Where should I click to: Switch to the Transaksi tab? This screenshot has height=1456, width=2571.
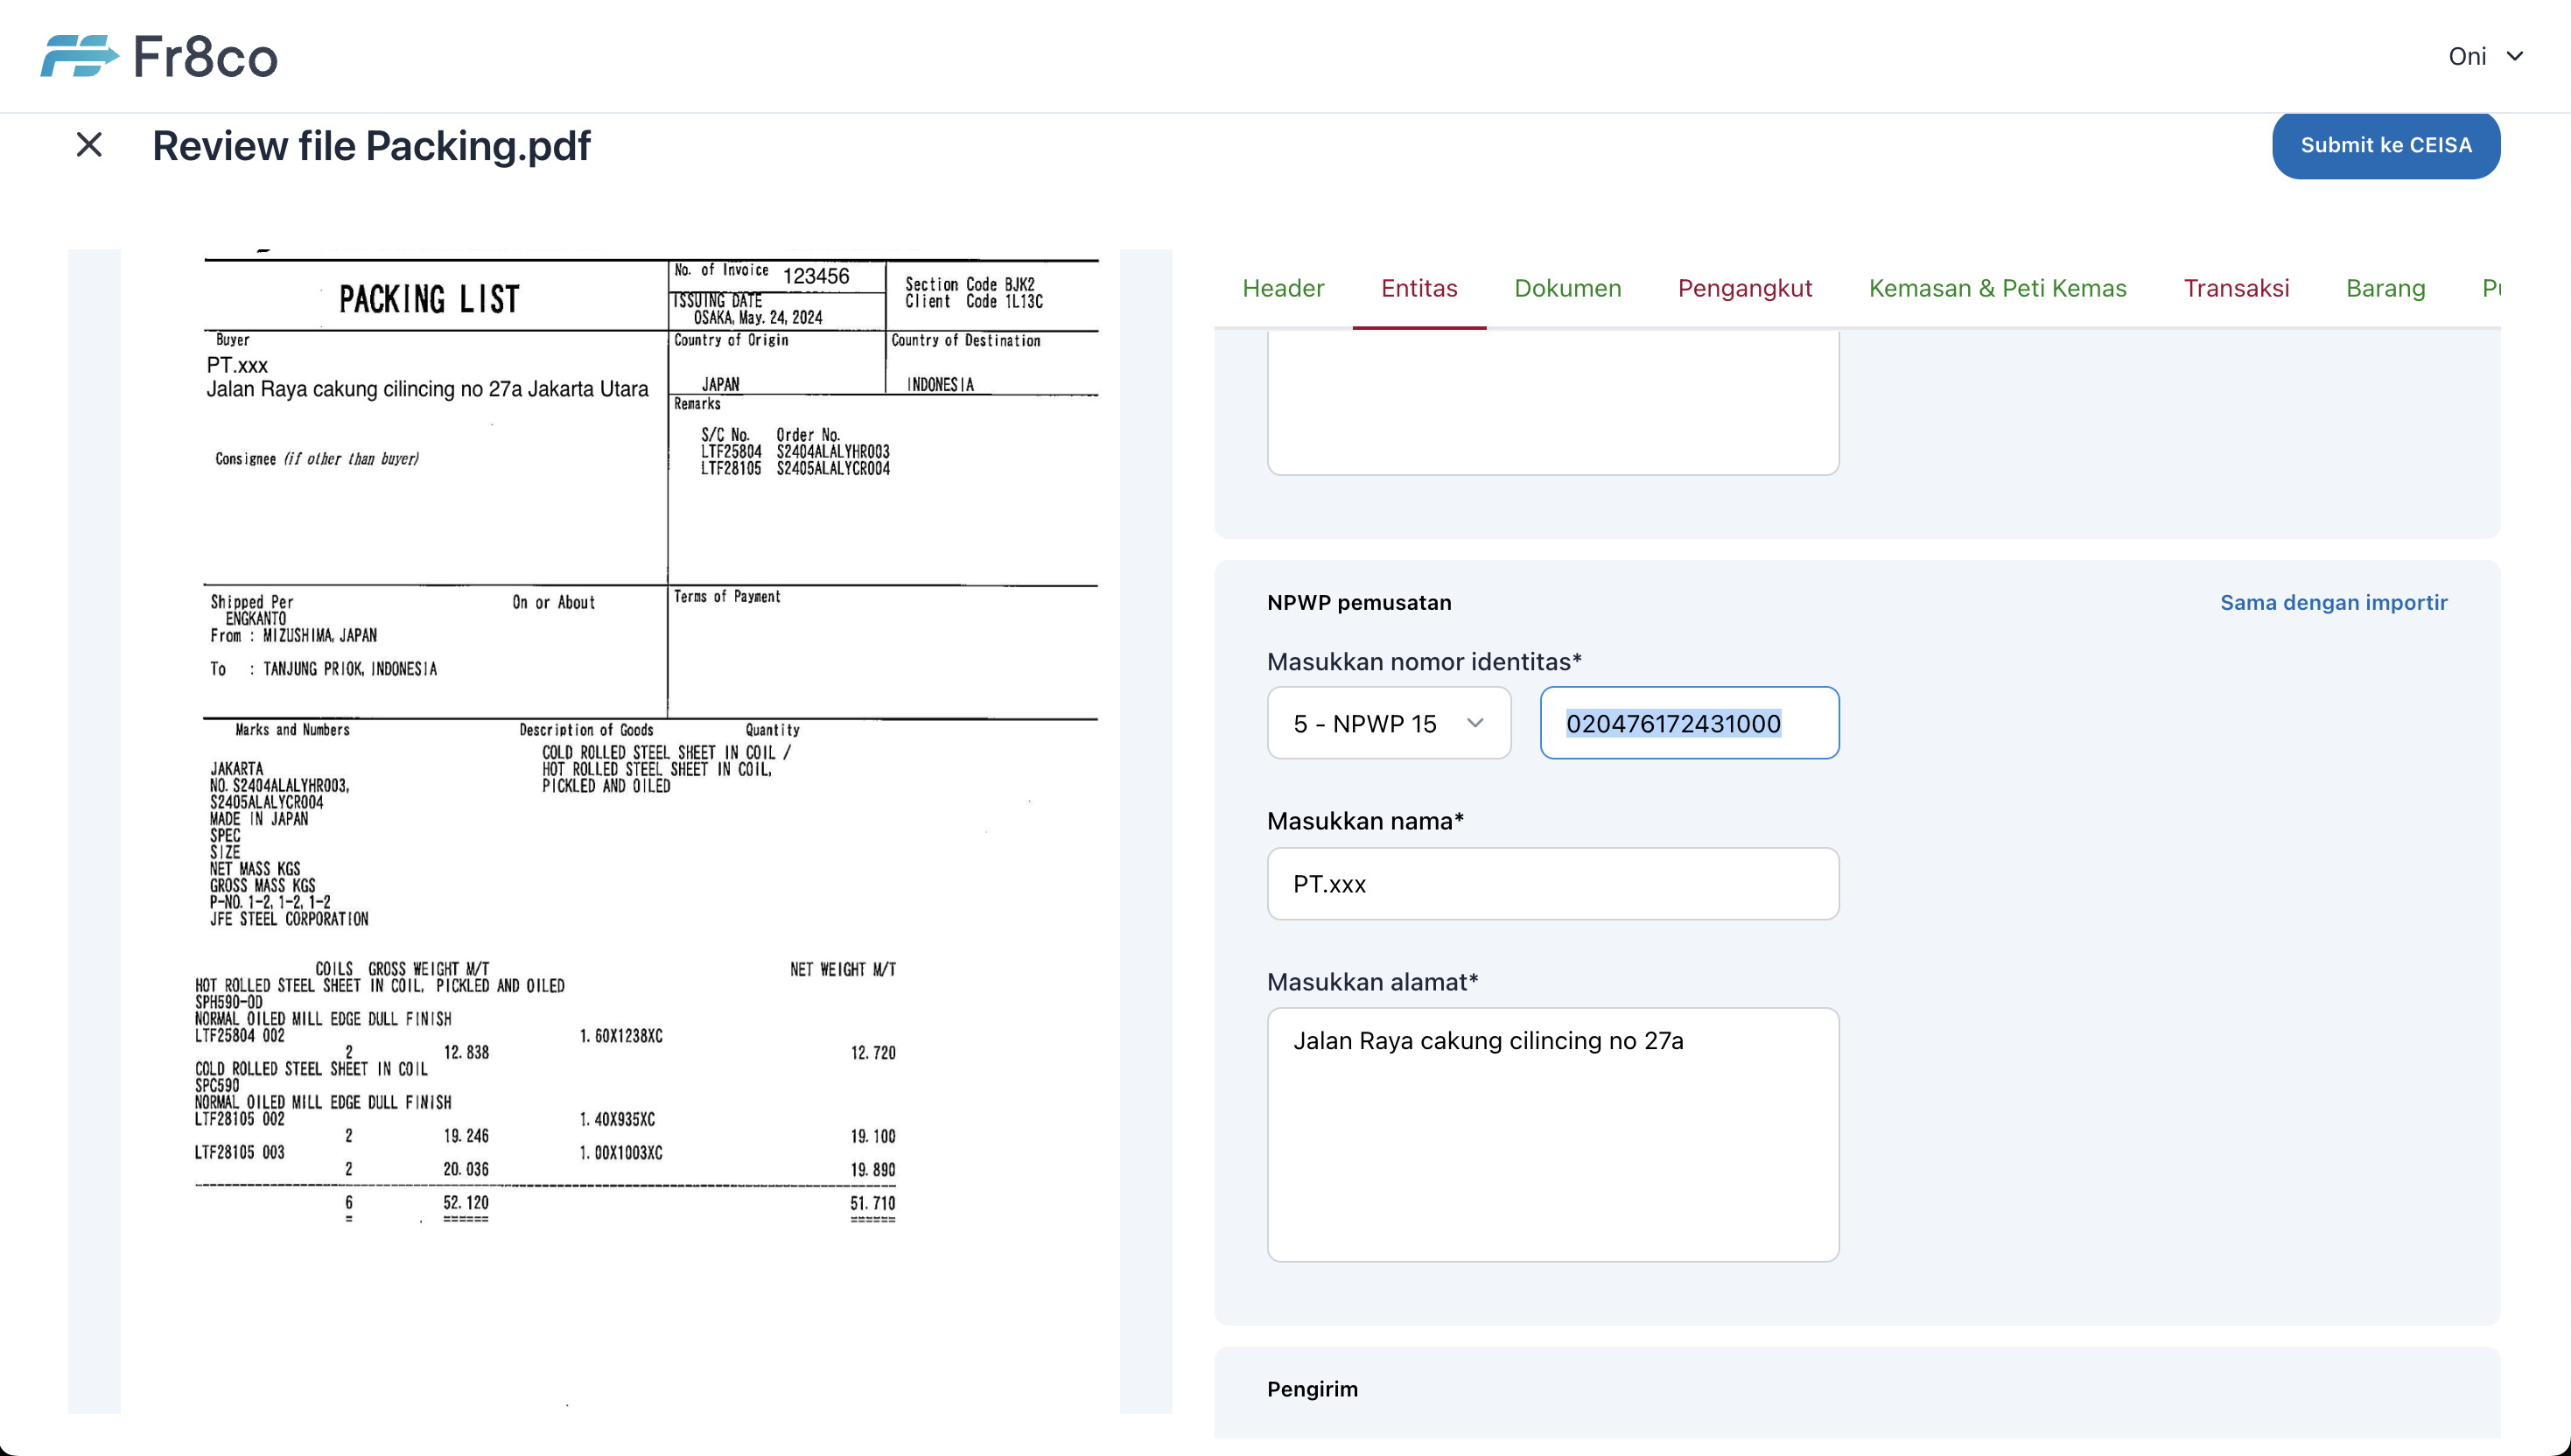(2235, 288)
